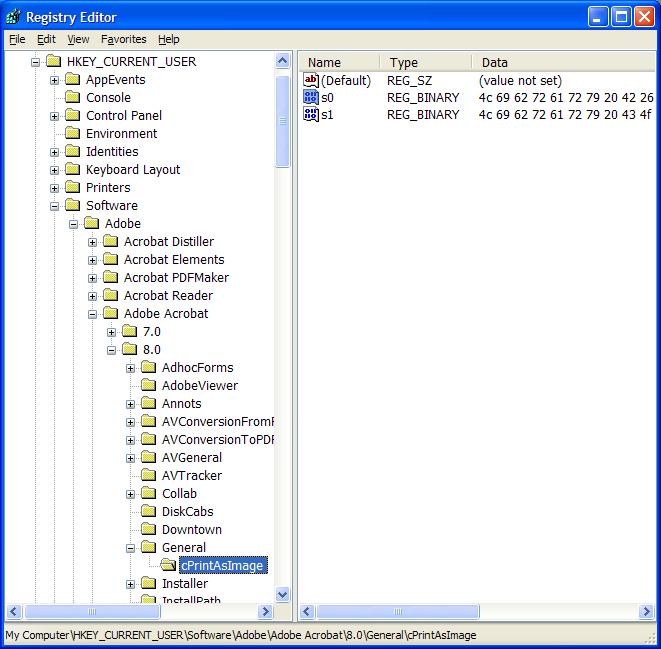Open the Favorites menu
The height and width of the screenshot is (649, 661).
123,39
